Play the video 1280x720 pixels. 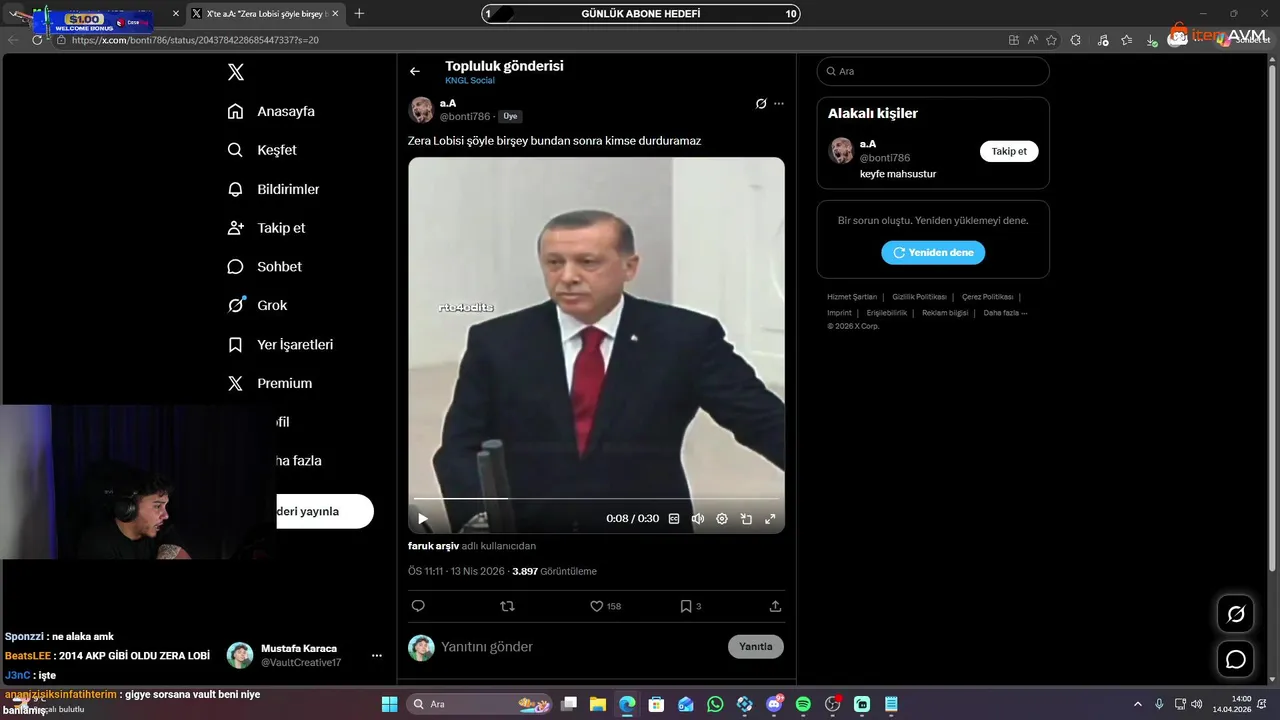click(423, 518)
